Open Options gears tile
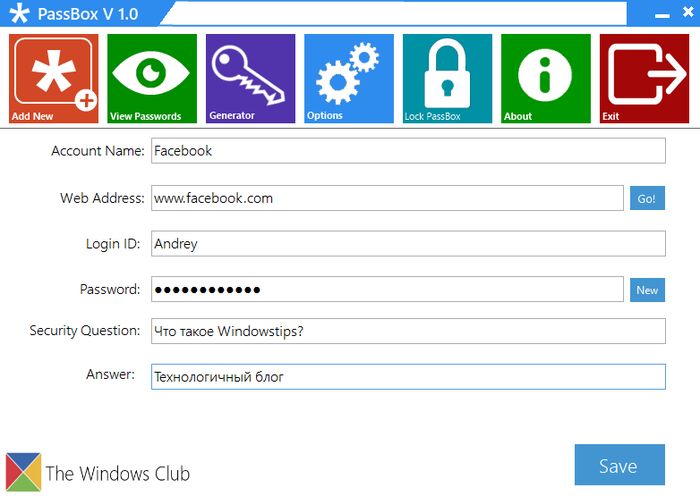Screen dimensions: 700x496 pos(349,79)
